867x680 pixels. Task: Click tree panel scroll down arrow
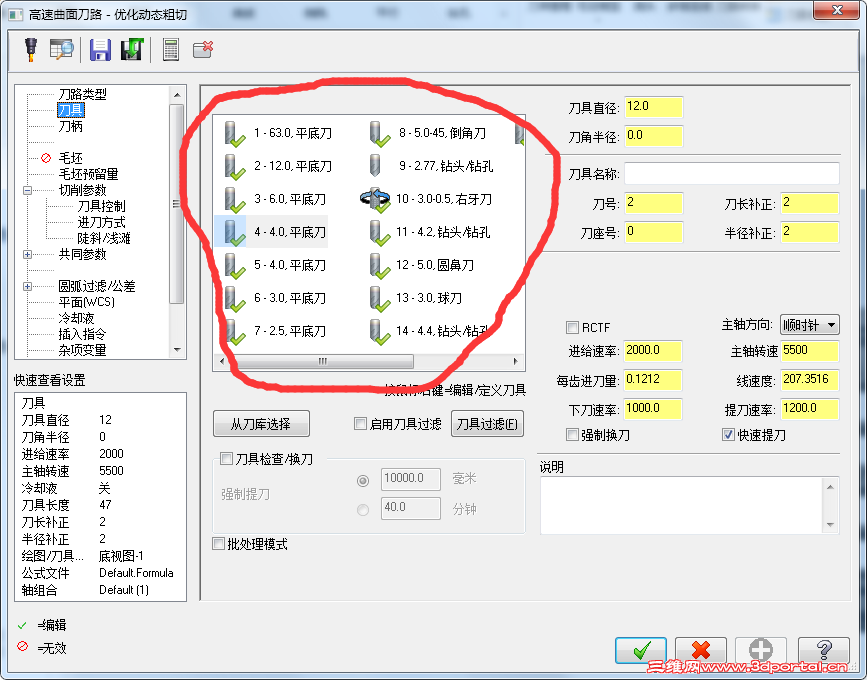[x=177, y=349]
